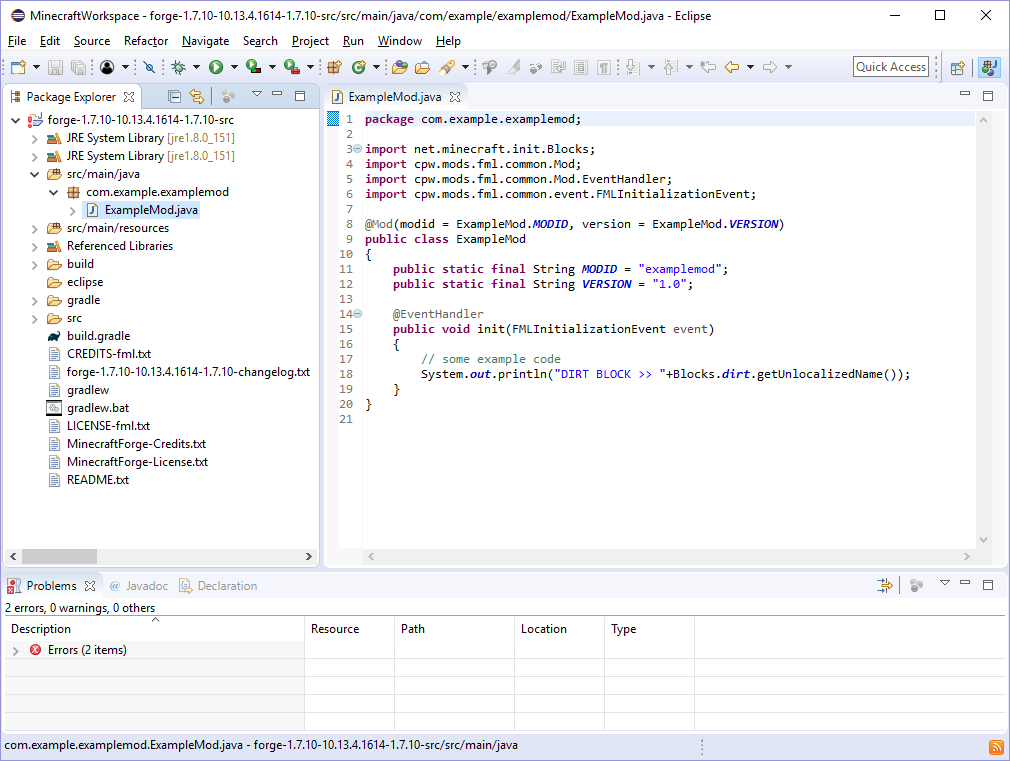Screen dimensions: 1010x761
Task: Select the Java perspective icon
Action: [x=989, y=67]
